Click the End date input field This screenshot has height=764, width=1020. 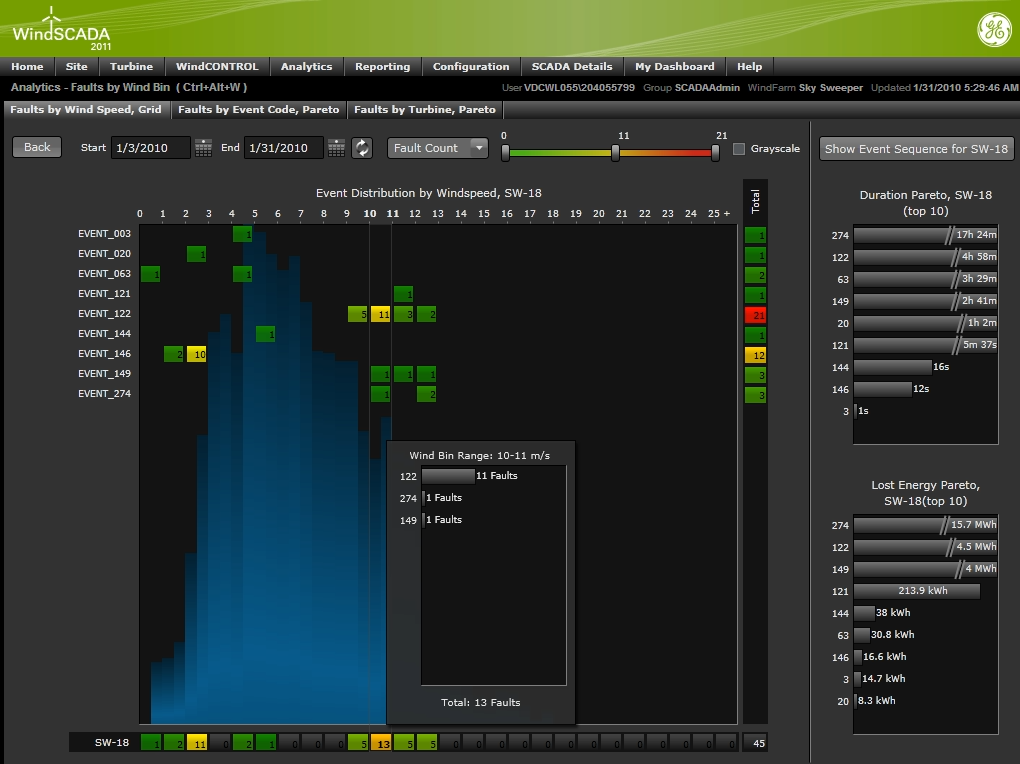pos(284,148)
